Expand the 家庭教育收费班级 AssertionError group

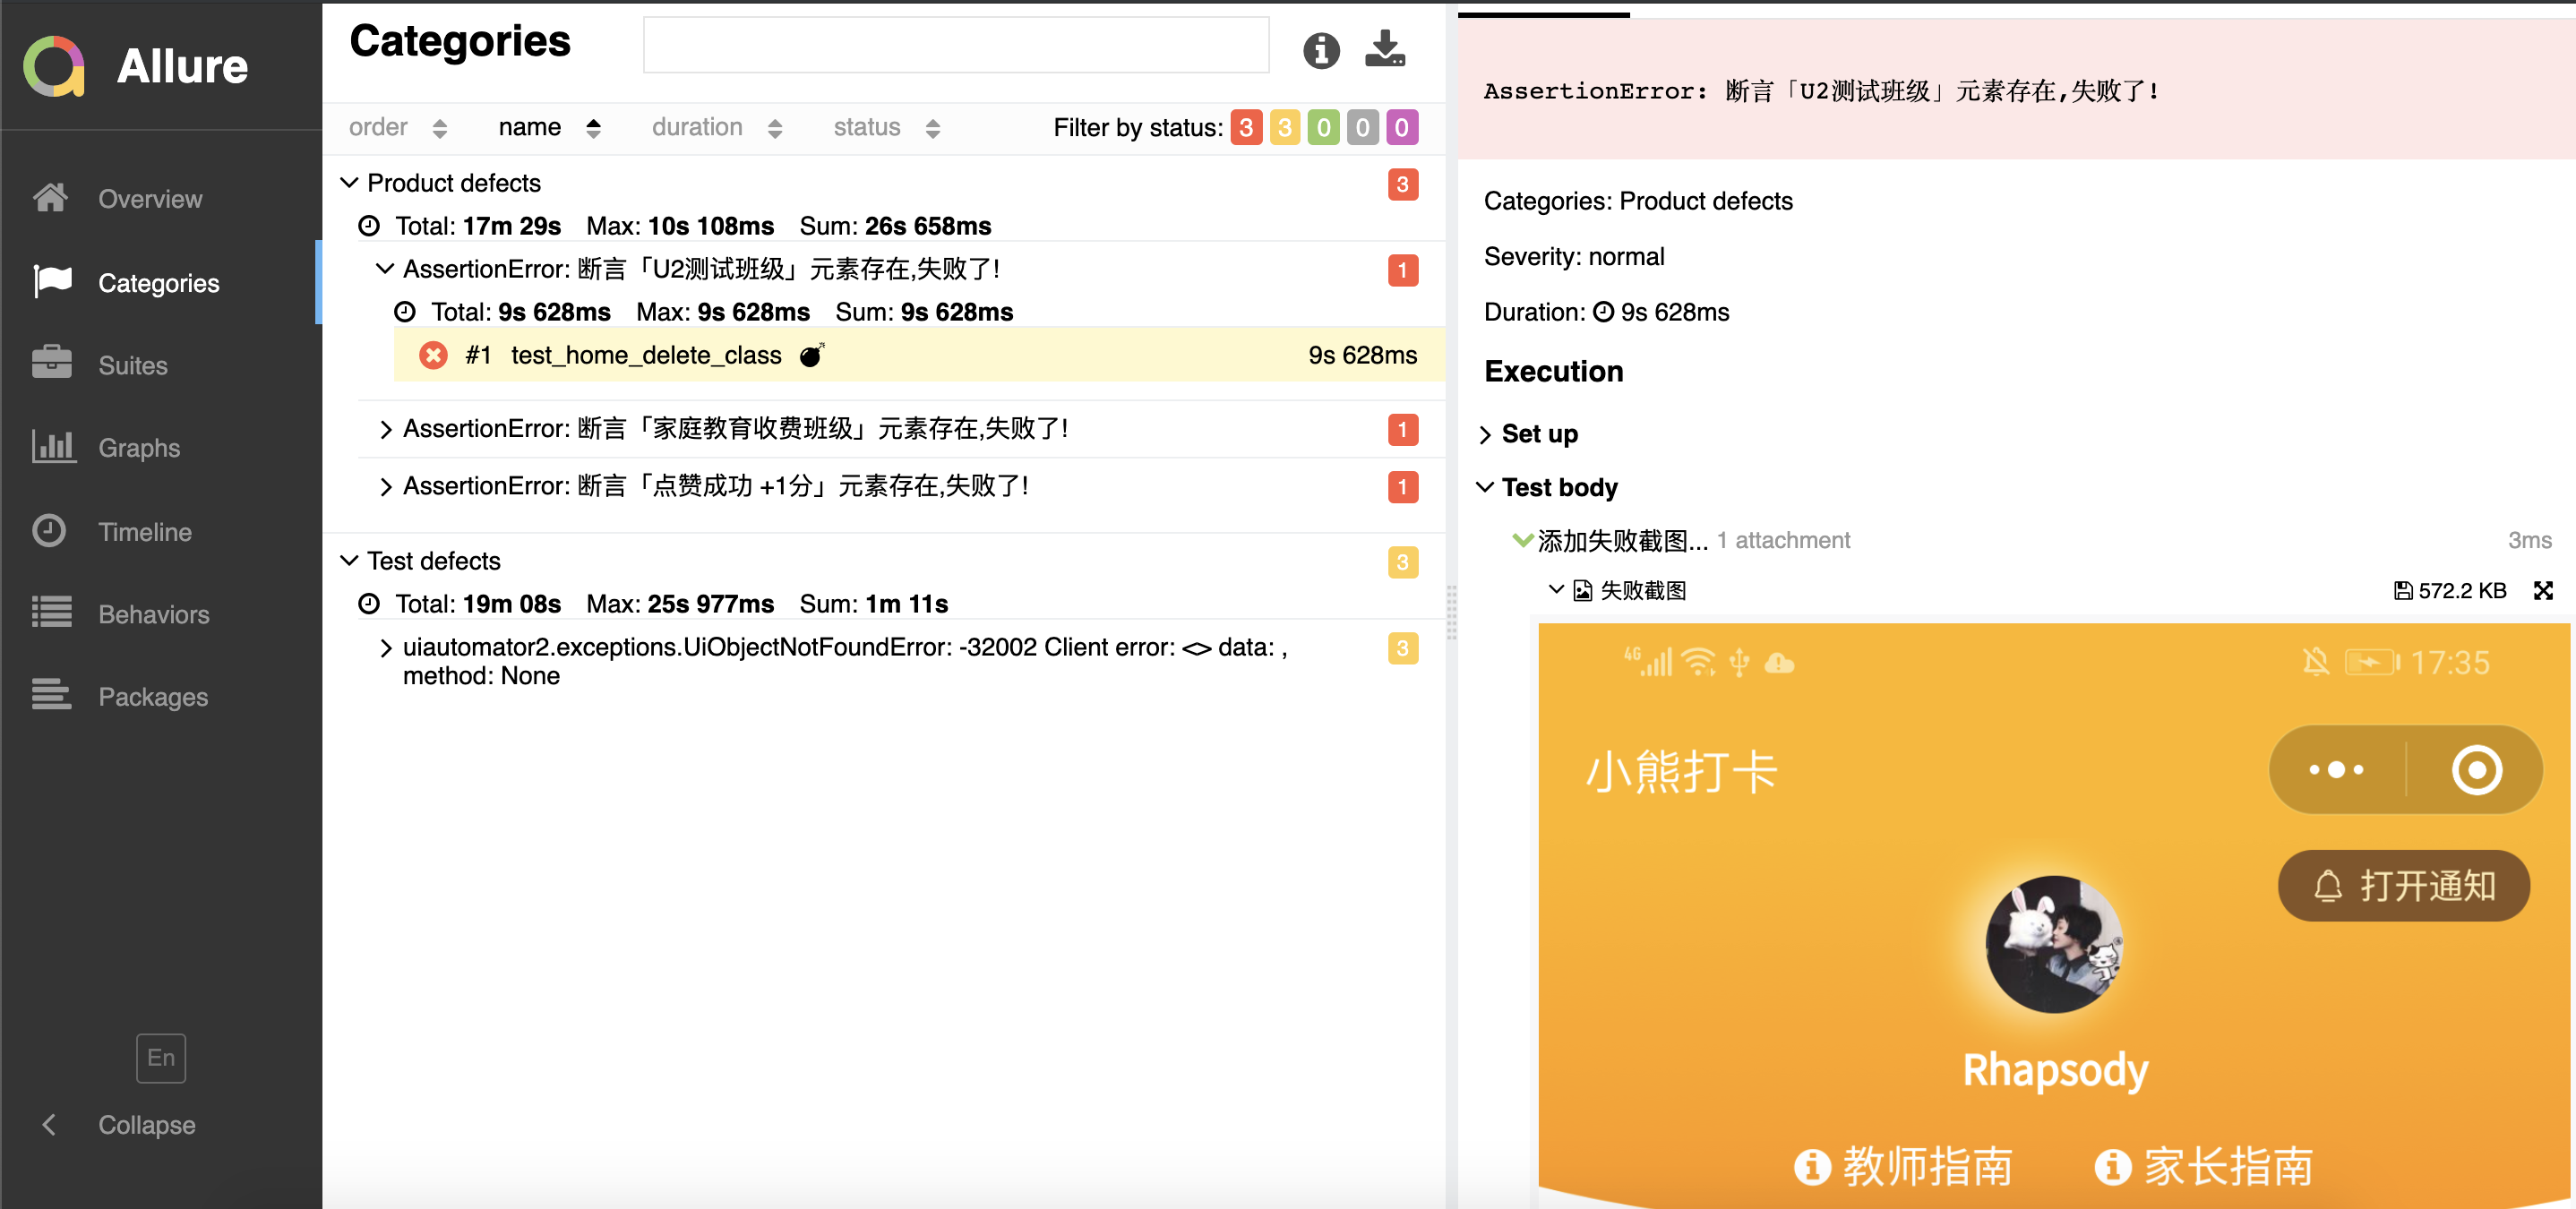(385, 429)
